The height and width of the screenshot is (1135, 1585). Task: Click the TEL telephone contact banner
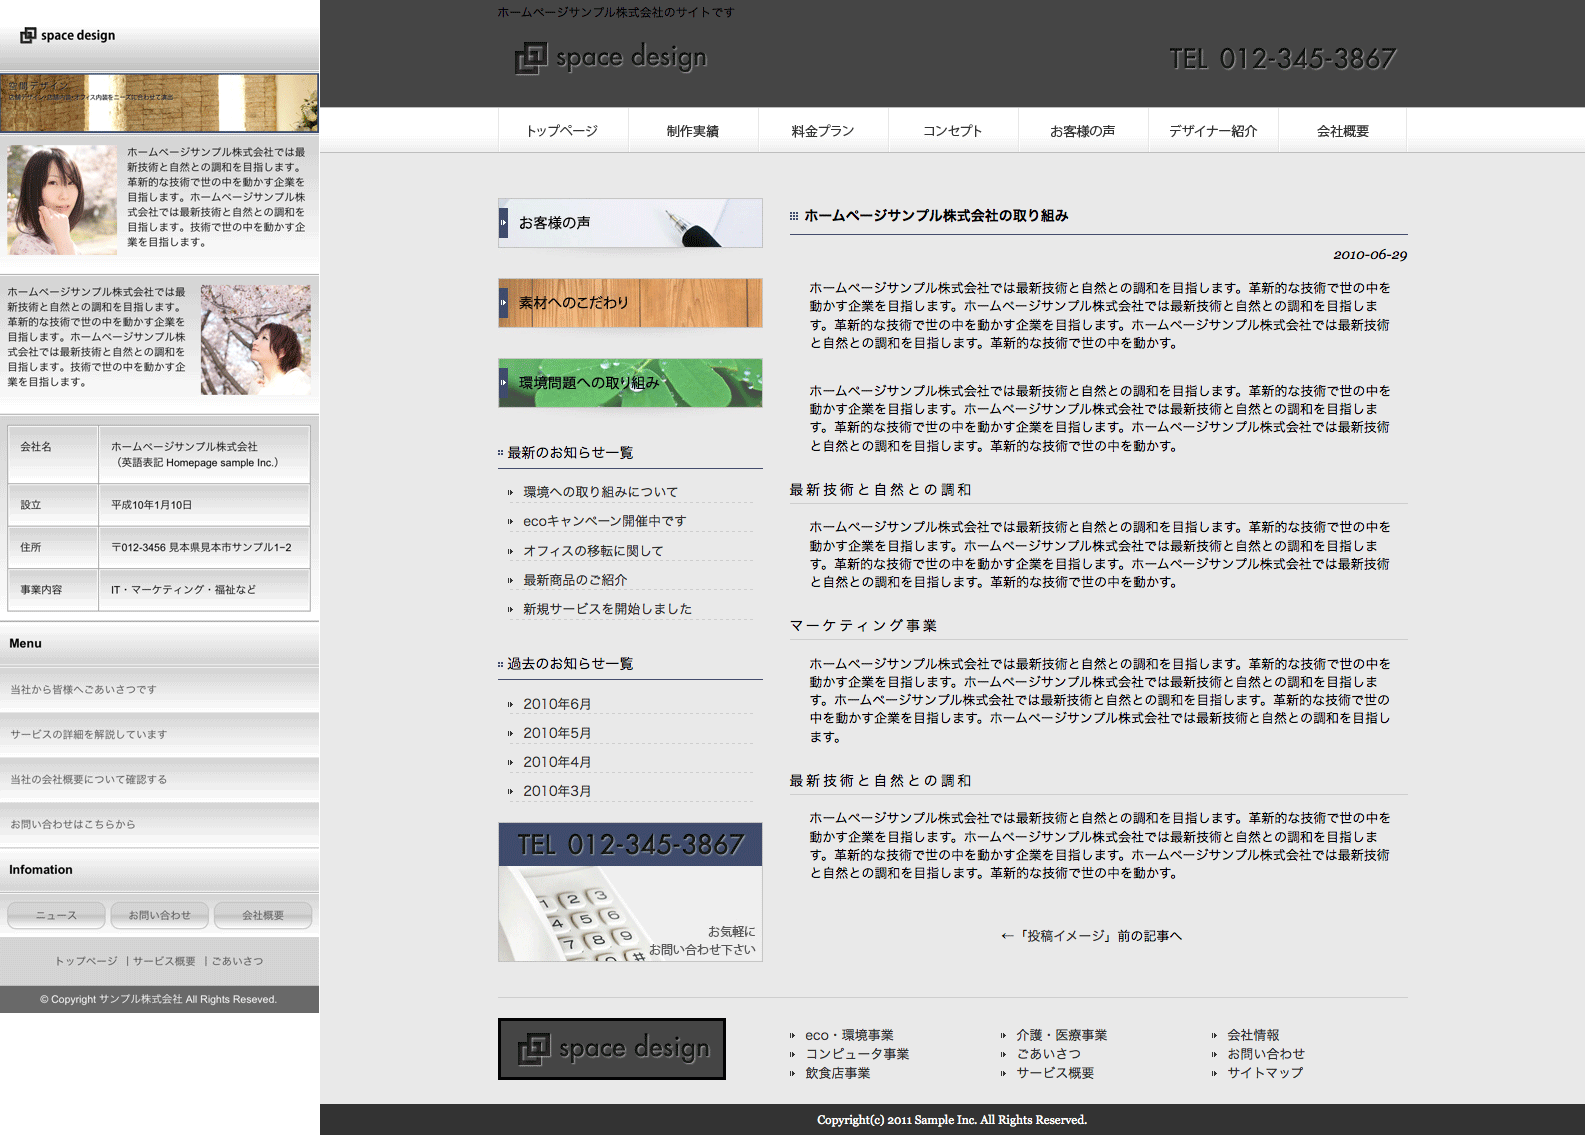pos(630,892)
